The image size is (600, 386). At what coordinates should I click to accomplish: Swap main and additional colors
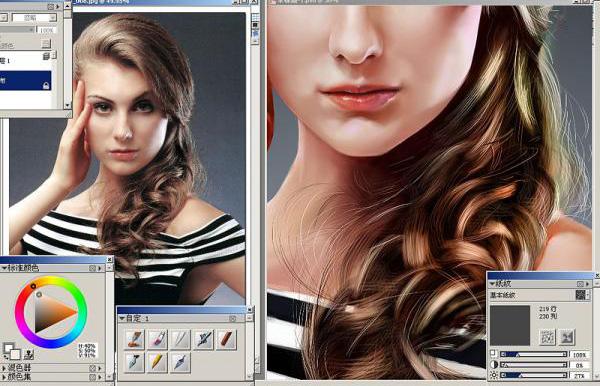pyautogui.click(x=5, y=357)
